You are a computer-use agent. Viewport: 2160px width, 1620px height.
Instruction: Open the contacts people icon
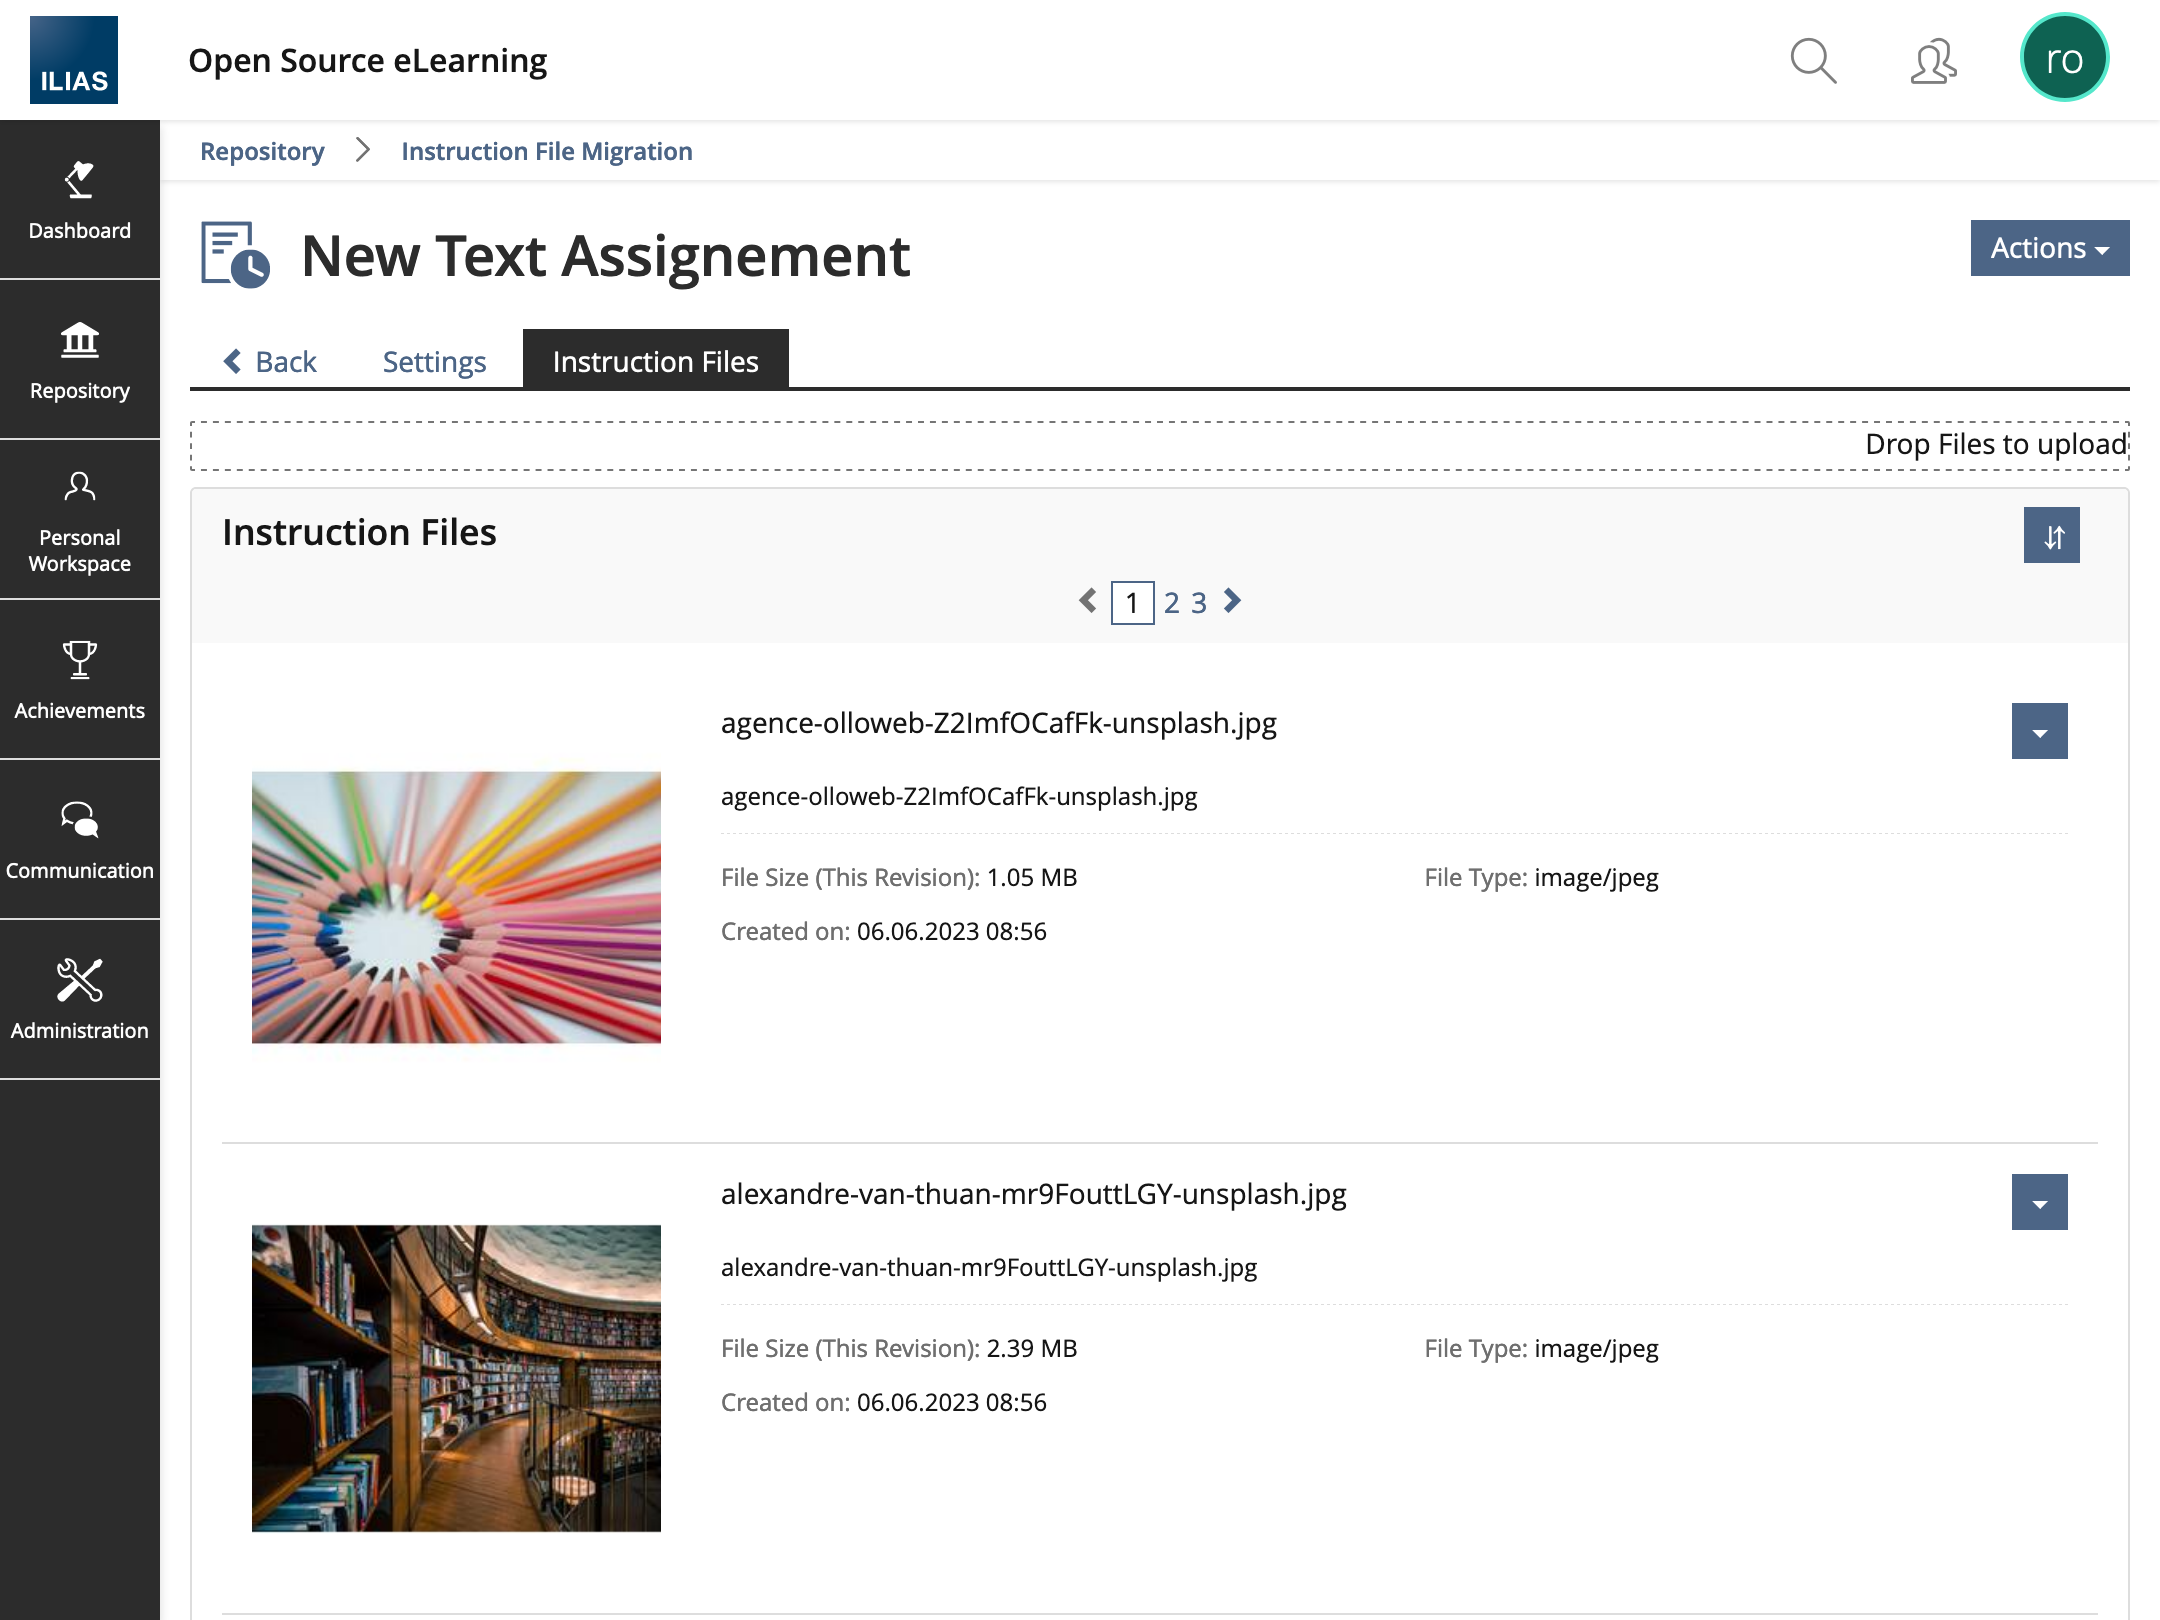pyautogui.click(x=1933, y=61)
